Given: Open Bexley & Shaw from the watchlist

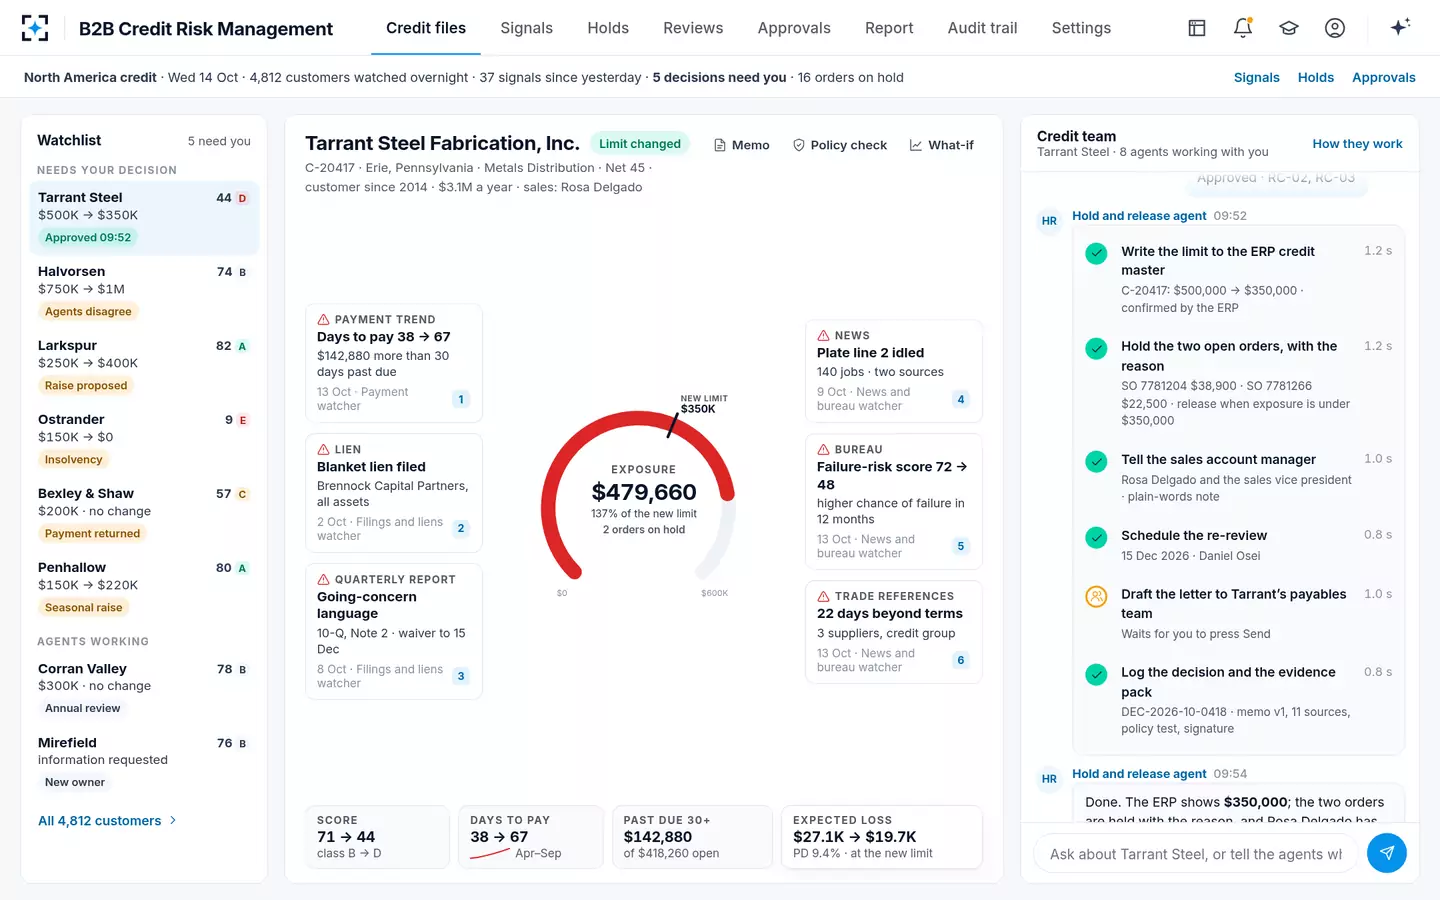Looking at the screenshot, I should (x=144, y=513).
